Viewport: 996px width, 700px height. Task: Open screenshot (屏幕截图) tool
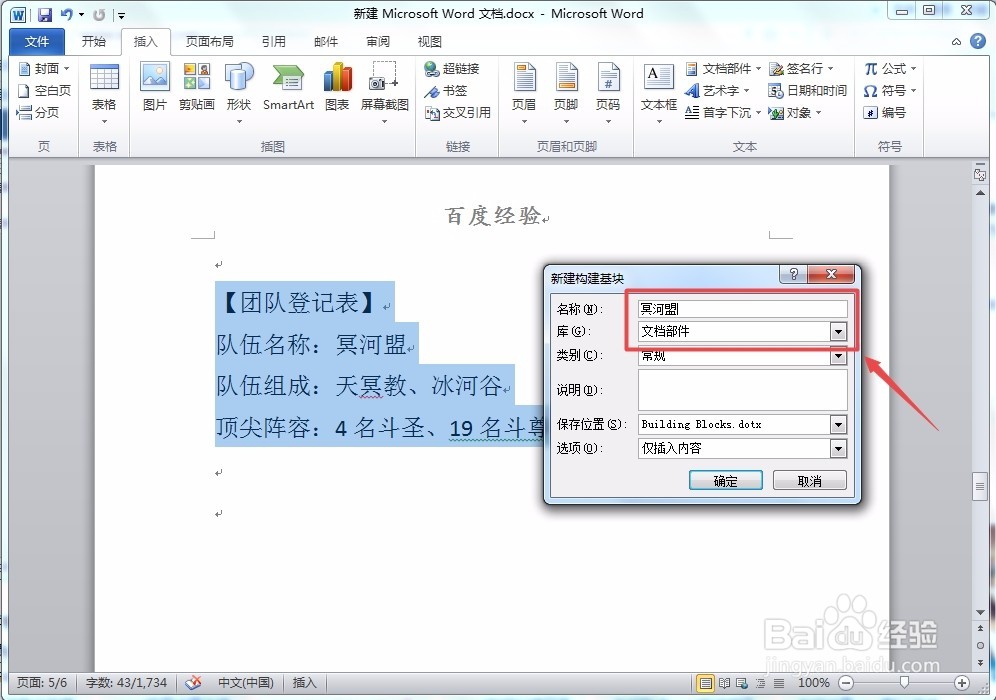click(384, 93)
